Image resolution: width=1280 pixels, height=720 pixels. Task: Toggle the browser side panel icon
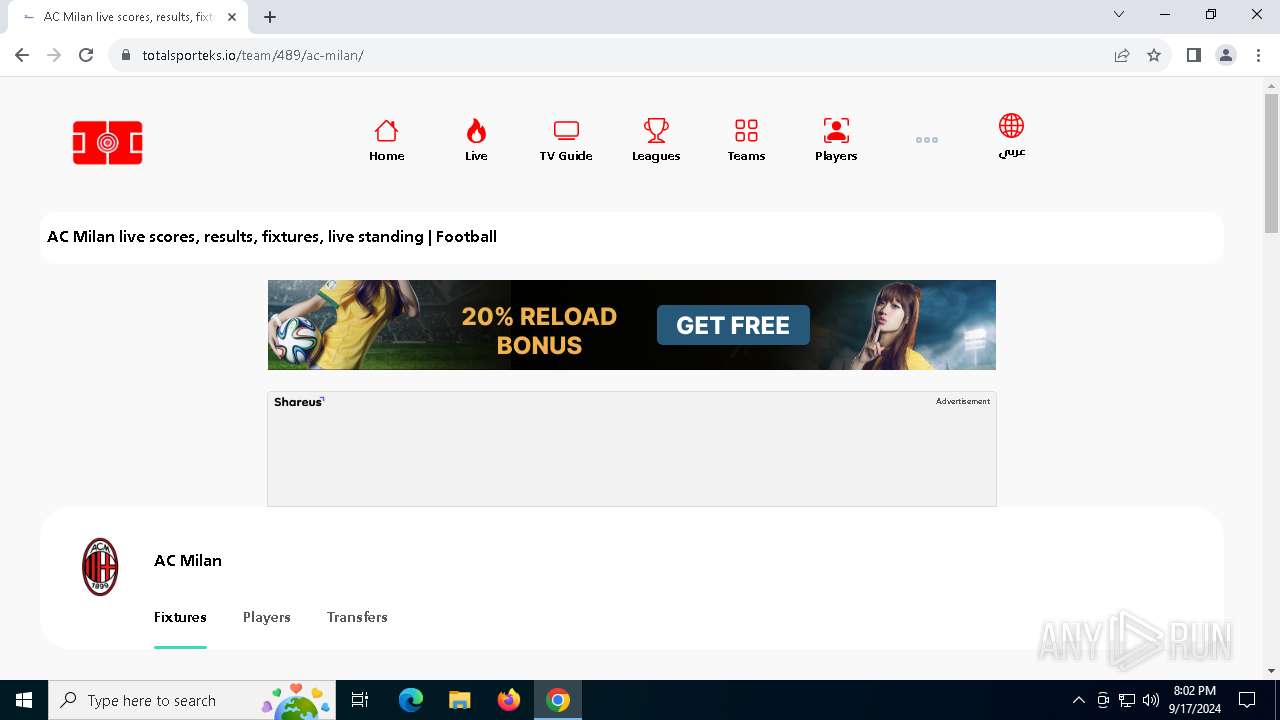(x=1194, y=55)
